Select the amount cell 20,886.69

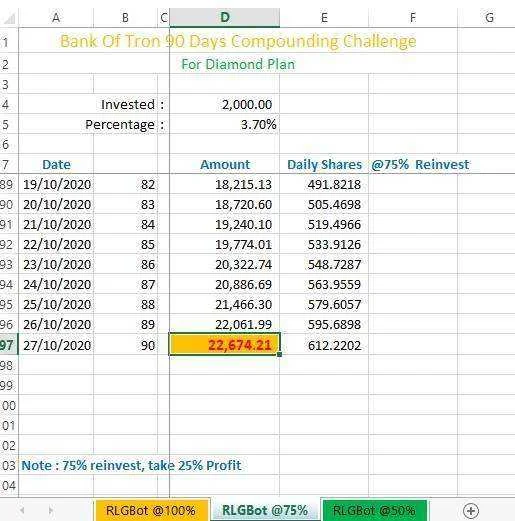tap(225, 284)
